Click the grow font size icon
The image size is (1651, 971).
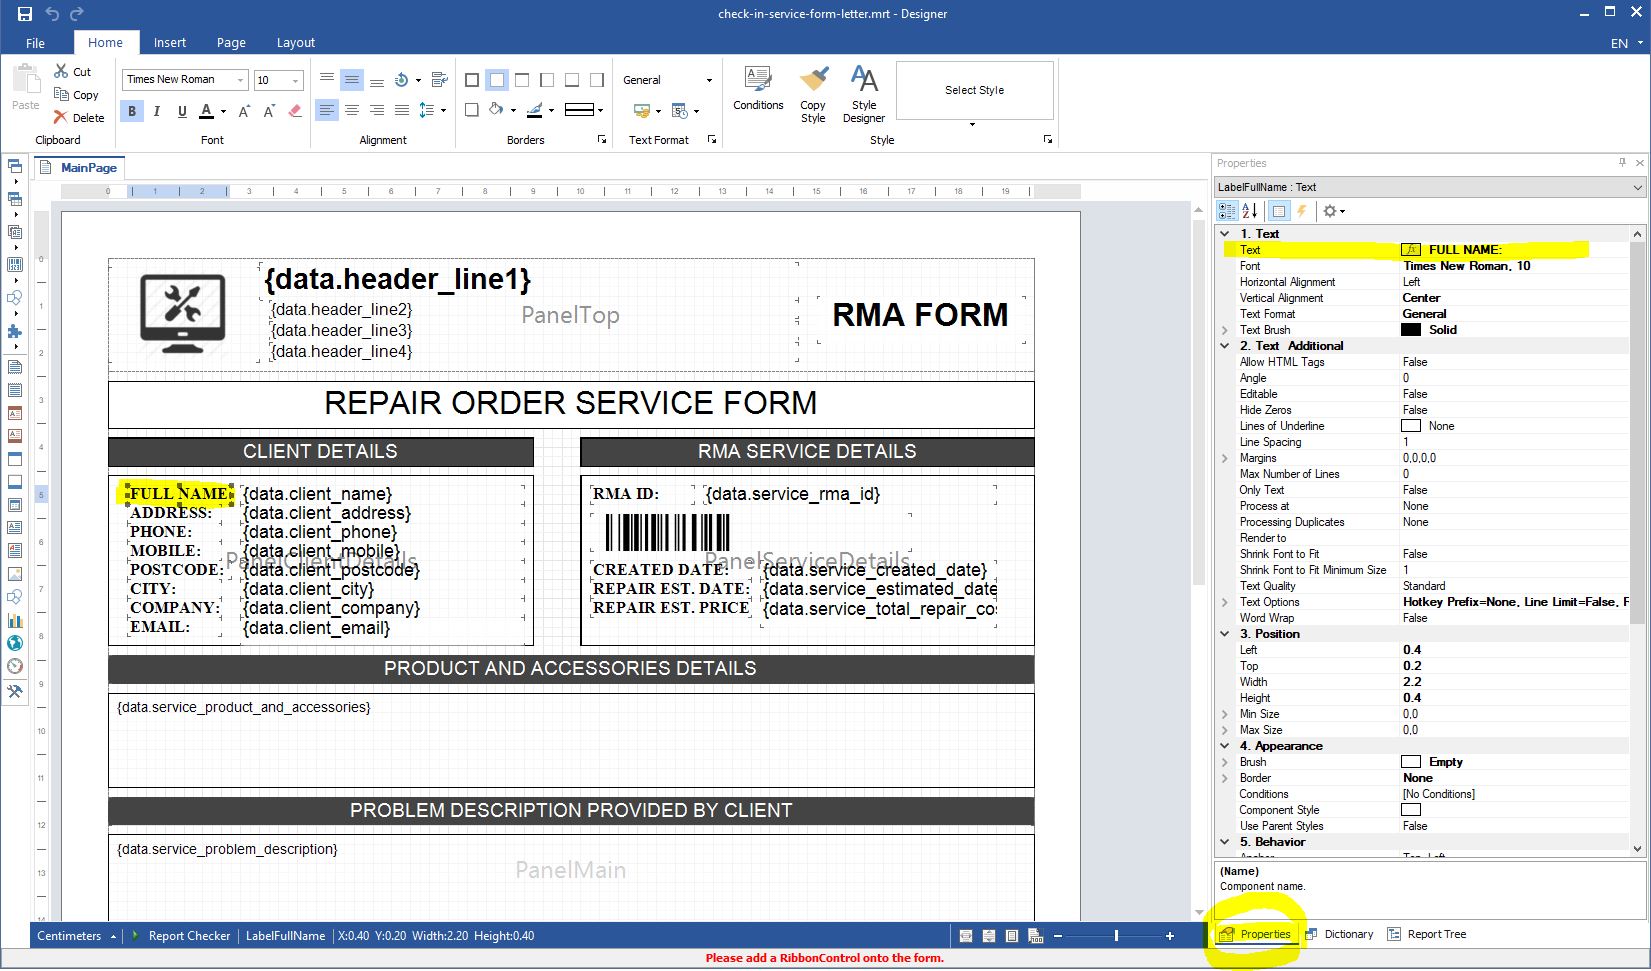coord(244,111)
